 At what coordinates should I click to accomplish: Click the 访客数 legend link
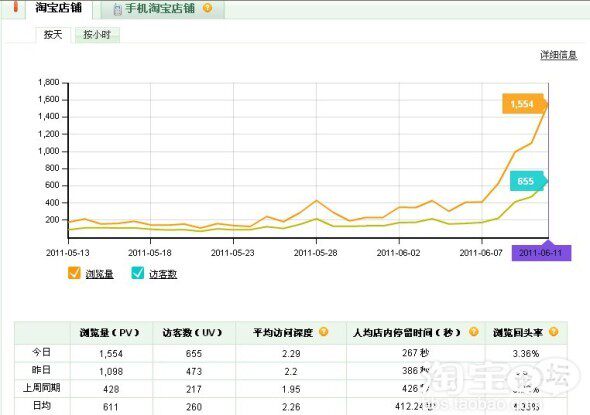tap(163, 274)
